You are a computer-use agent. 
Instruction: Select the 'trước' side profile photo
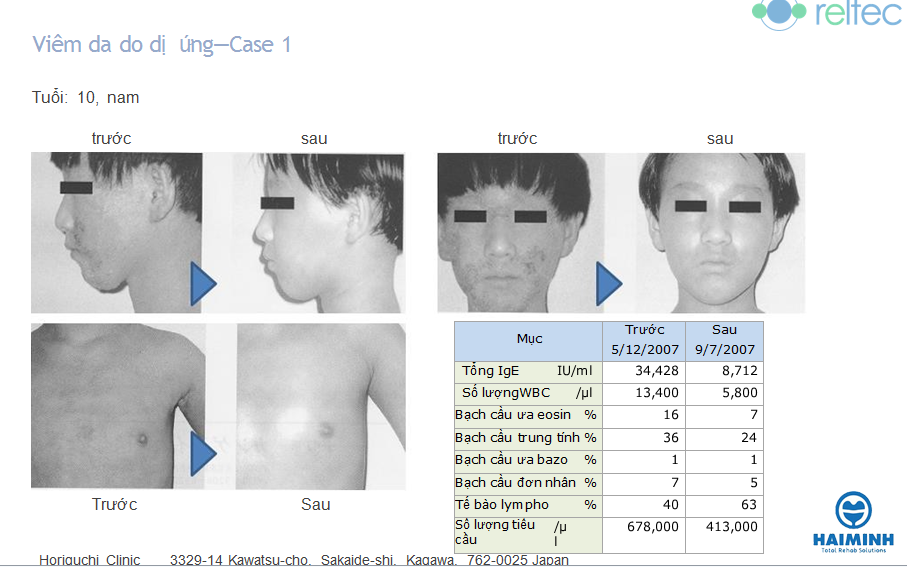[116, 233]
